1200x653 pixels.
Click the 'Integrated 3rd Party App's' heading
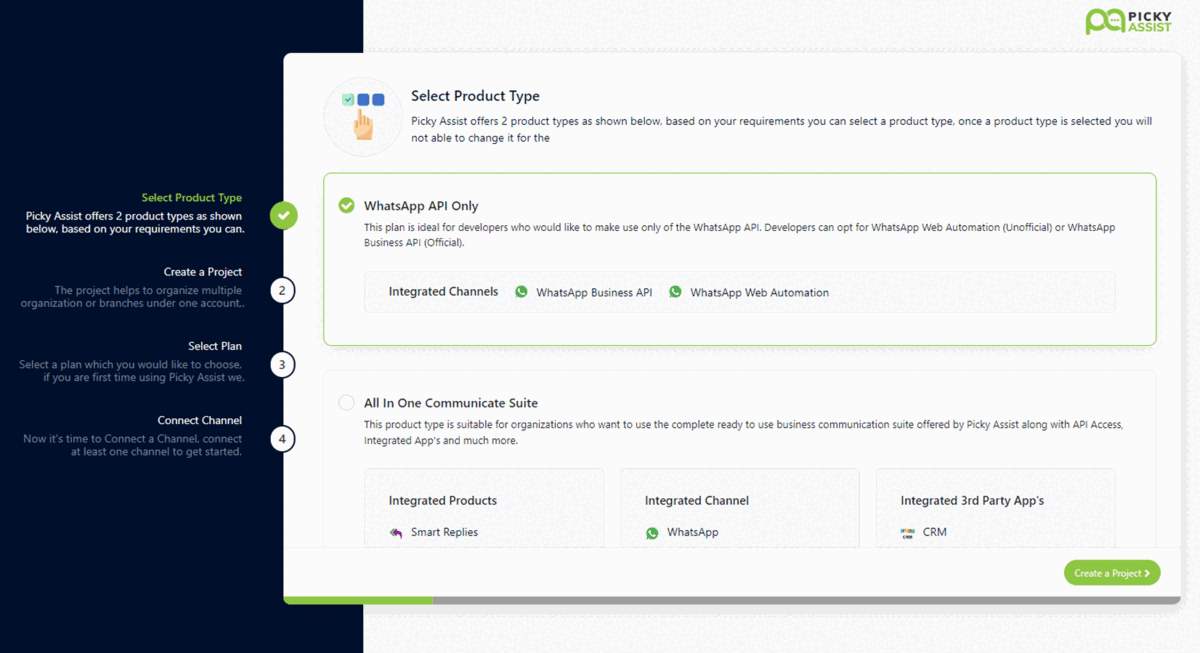(972, 500)
